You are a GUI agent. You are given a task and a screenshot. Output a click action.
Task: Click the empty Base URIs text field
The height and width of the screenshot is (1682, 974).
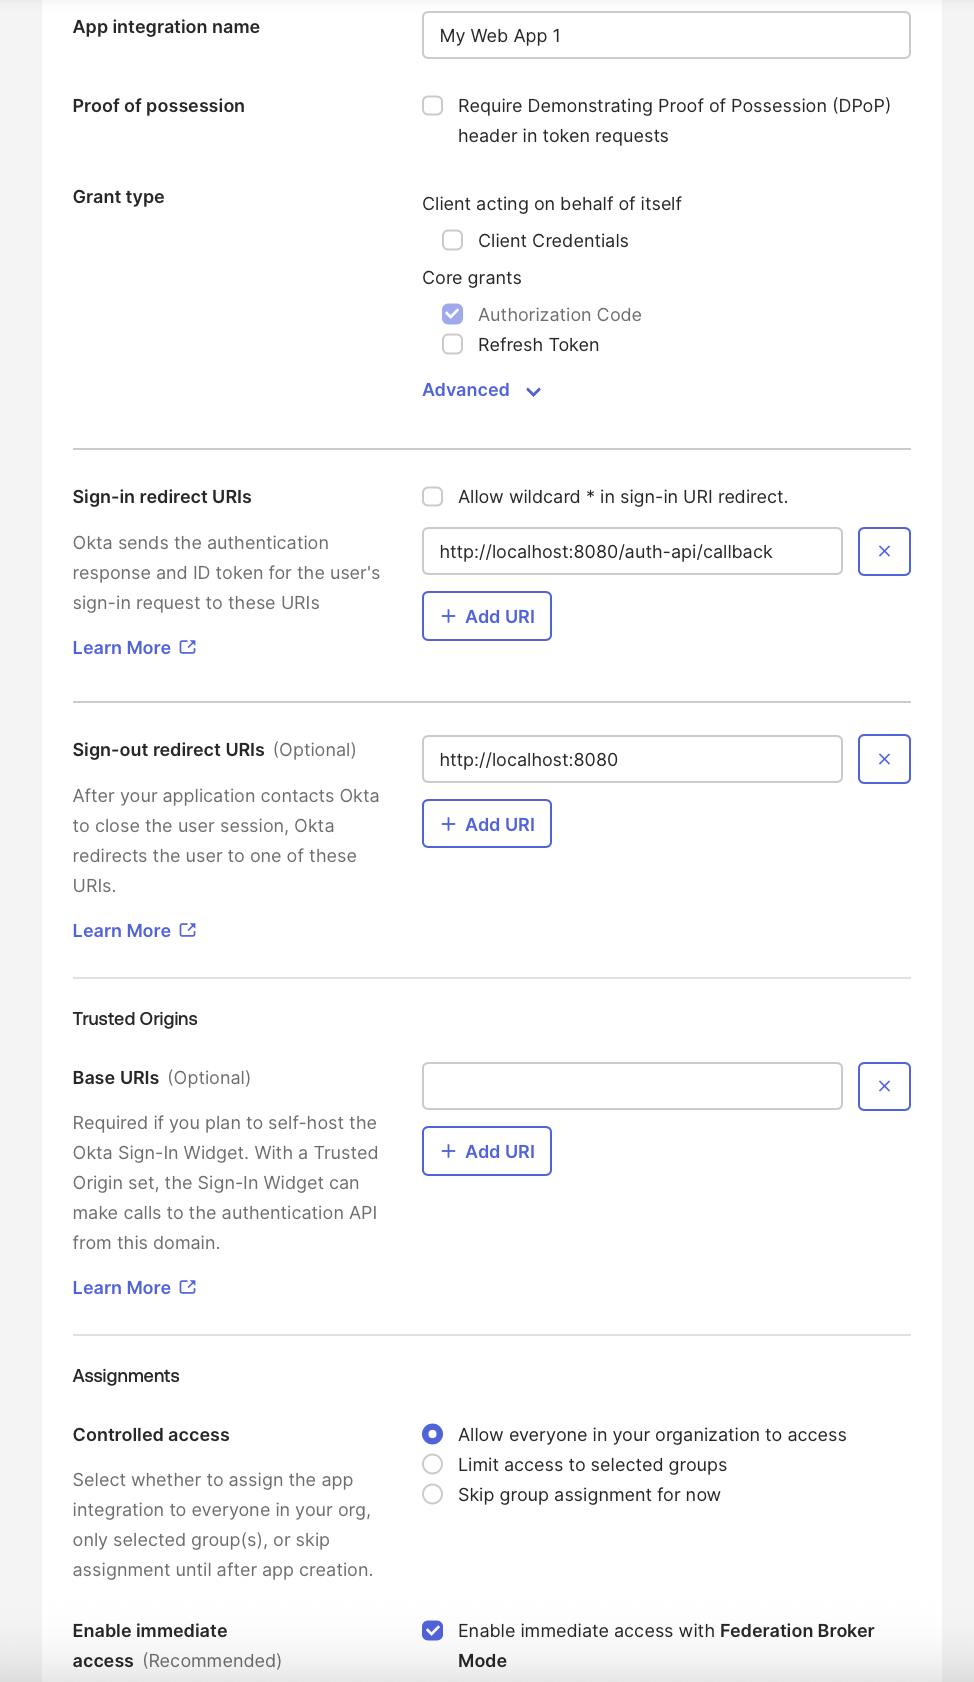(632, 1086)
